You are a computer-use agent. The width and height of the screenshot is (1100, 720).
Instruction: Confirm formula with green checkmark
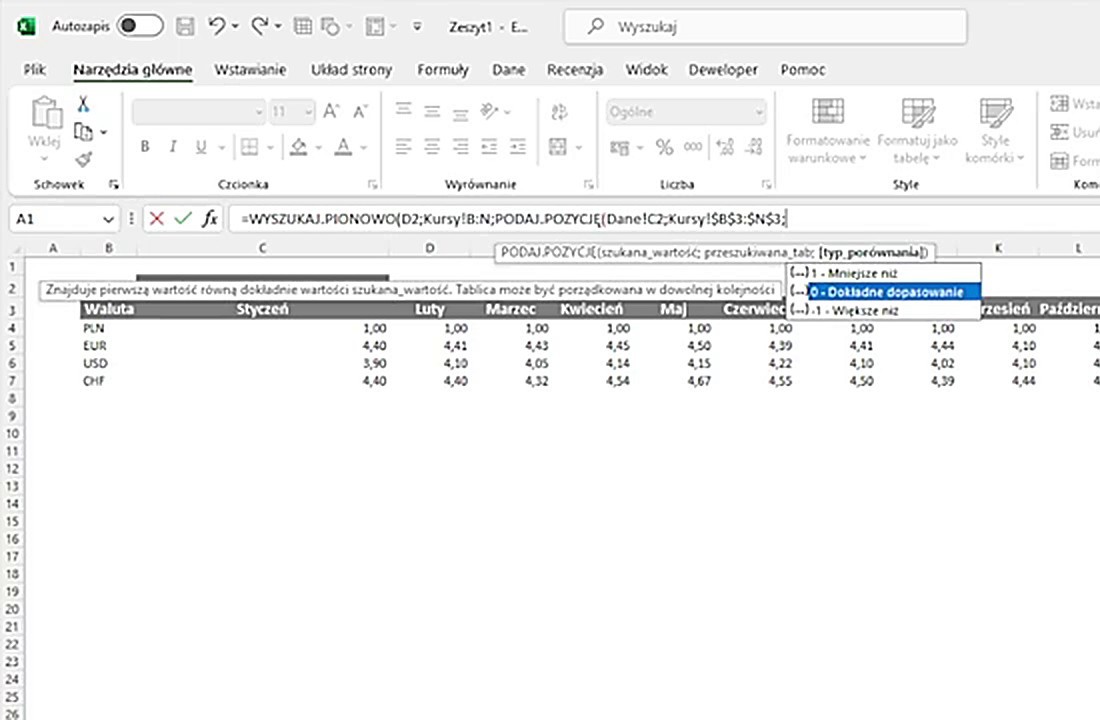(x=182, y=218)
